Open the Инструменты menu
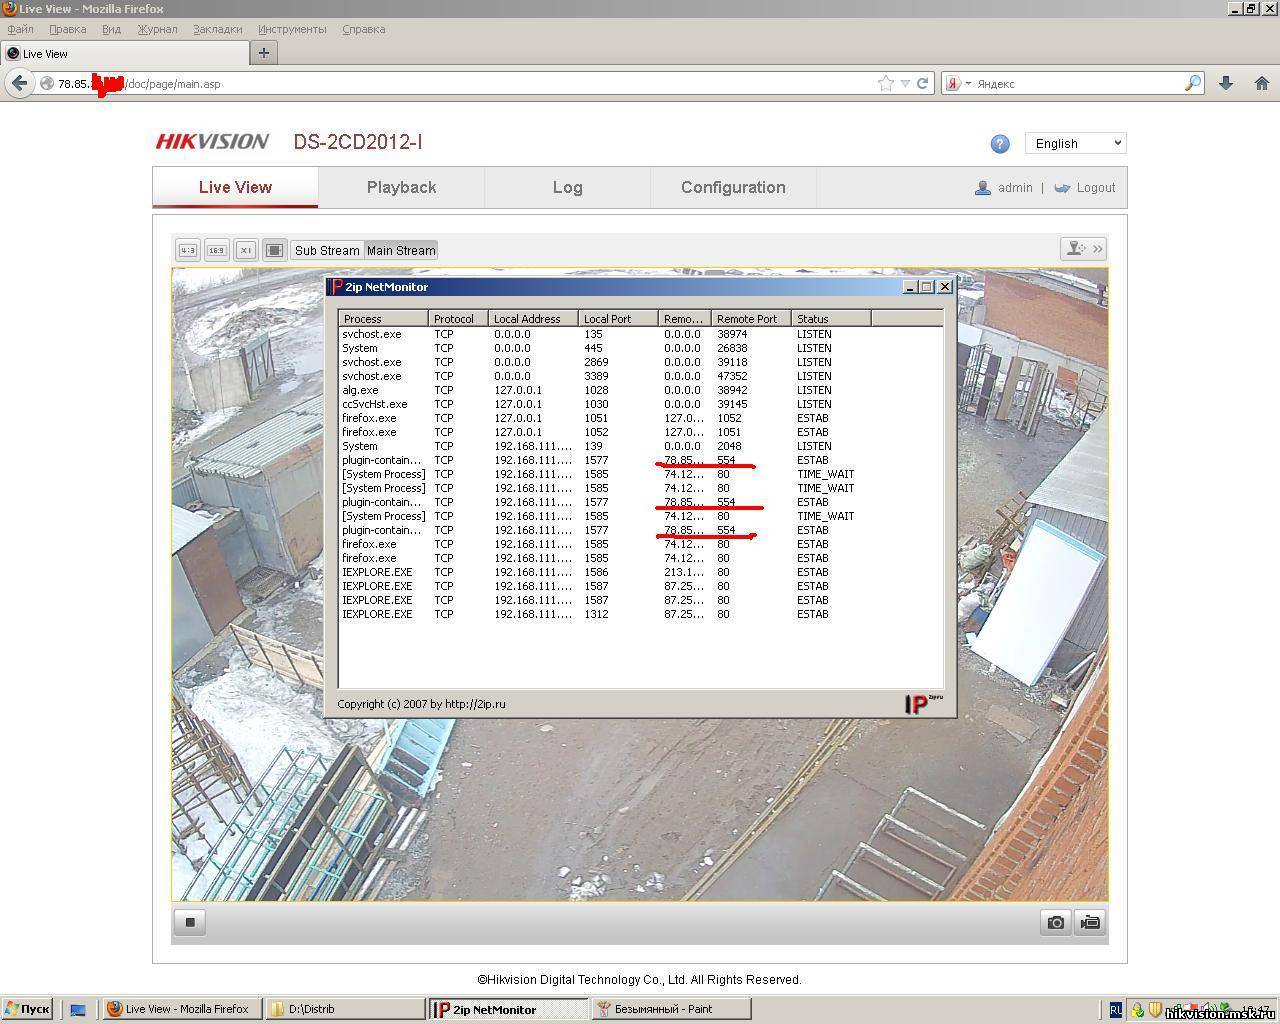Viewport: 1280px width, 1024px height. (x=292, y=29)
